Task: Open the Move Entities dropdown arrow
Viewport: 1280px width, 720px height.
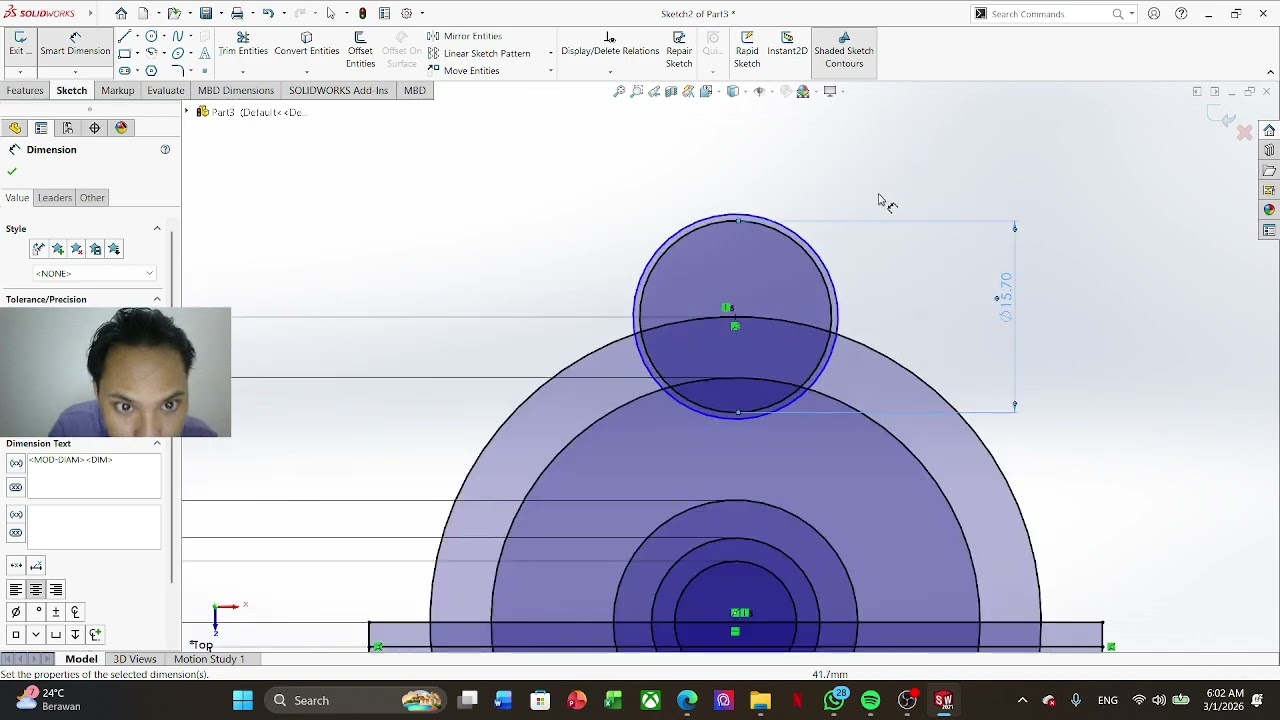Action: [x=551, y=71]
